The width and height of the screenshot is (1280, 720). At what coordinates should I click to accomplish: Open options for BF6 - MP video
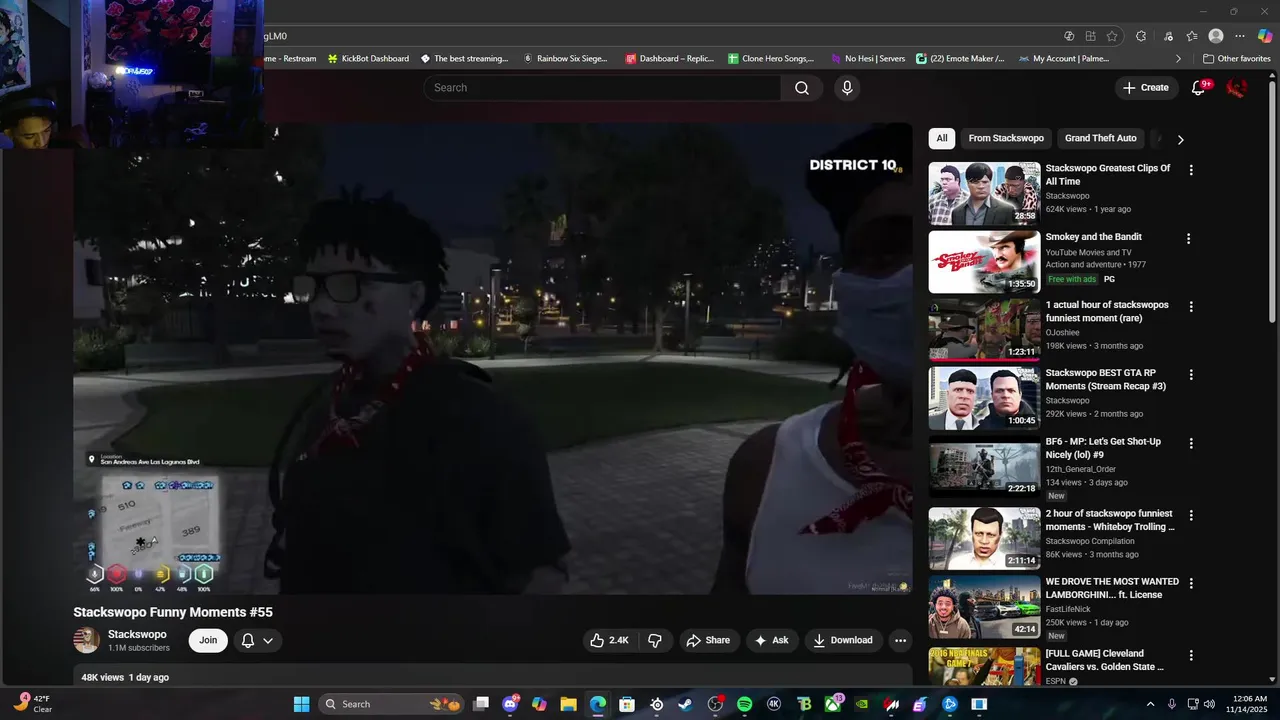1190,444
